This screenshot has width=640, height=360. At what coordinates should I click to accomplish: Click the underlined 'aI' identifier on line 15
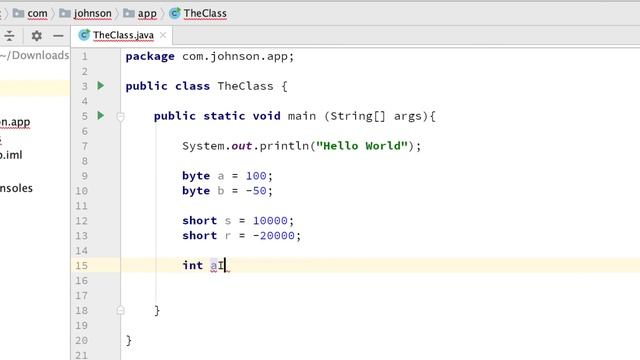(217, 266)
